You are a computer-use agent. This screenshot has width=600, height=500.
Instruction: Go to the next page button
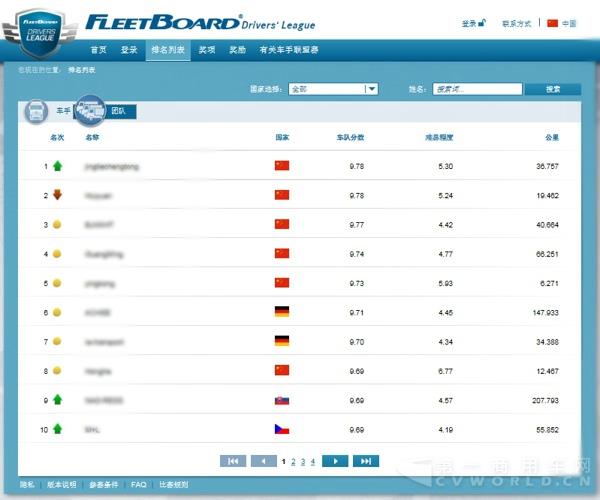(x=335, y=461)
